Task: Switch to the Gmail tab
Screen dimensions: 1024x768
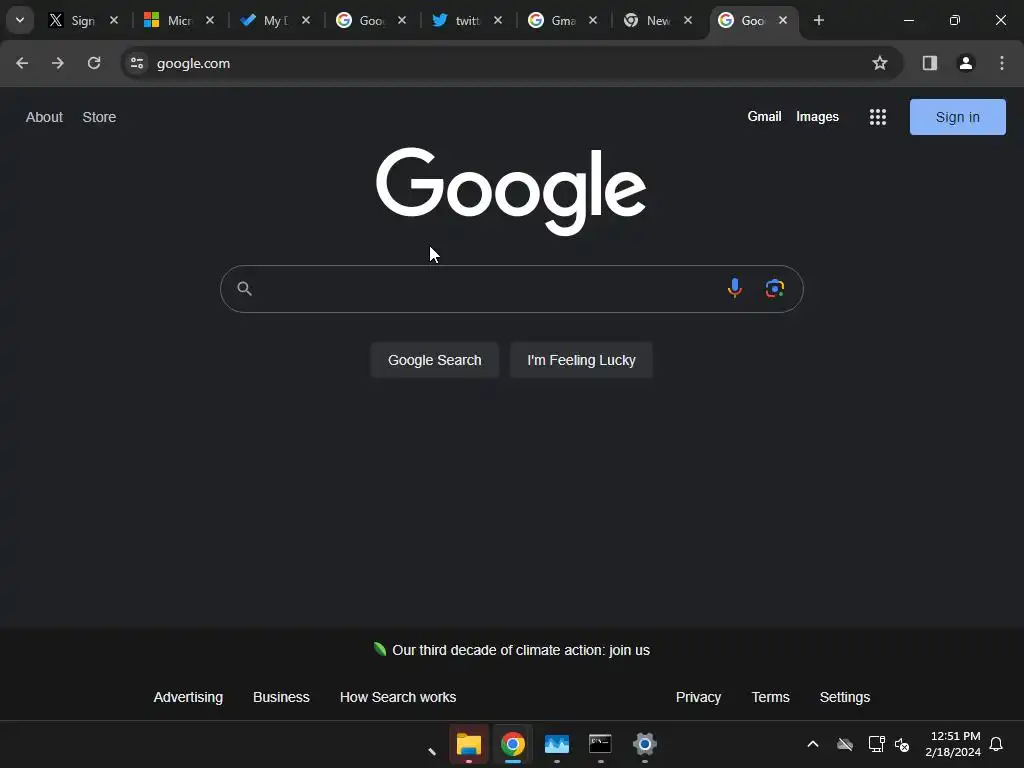Action: pyautogui.click(x=551, y=20)
